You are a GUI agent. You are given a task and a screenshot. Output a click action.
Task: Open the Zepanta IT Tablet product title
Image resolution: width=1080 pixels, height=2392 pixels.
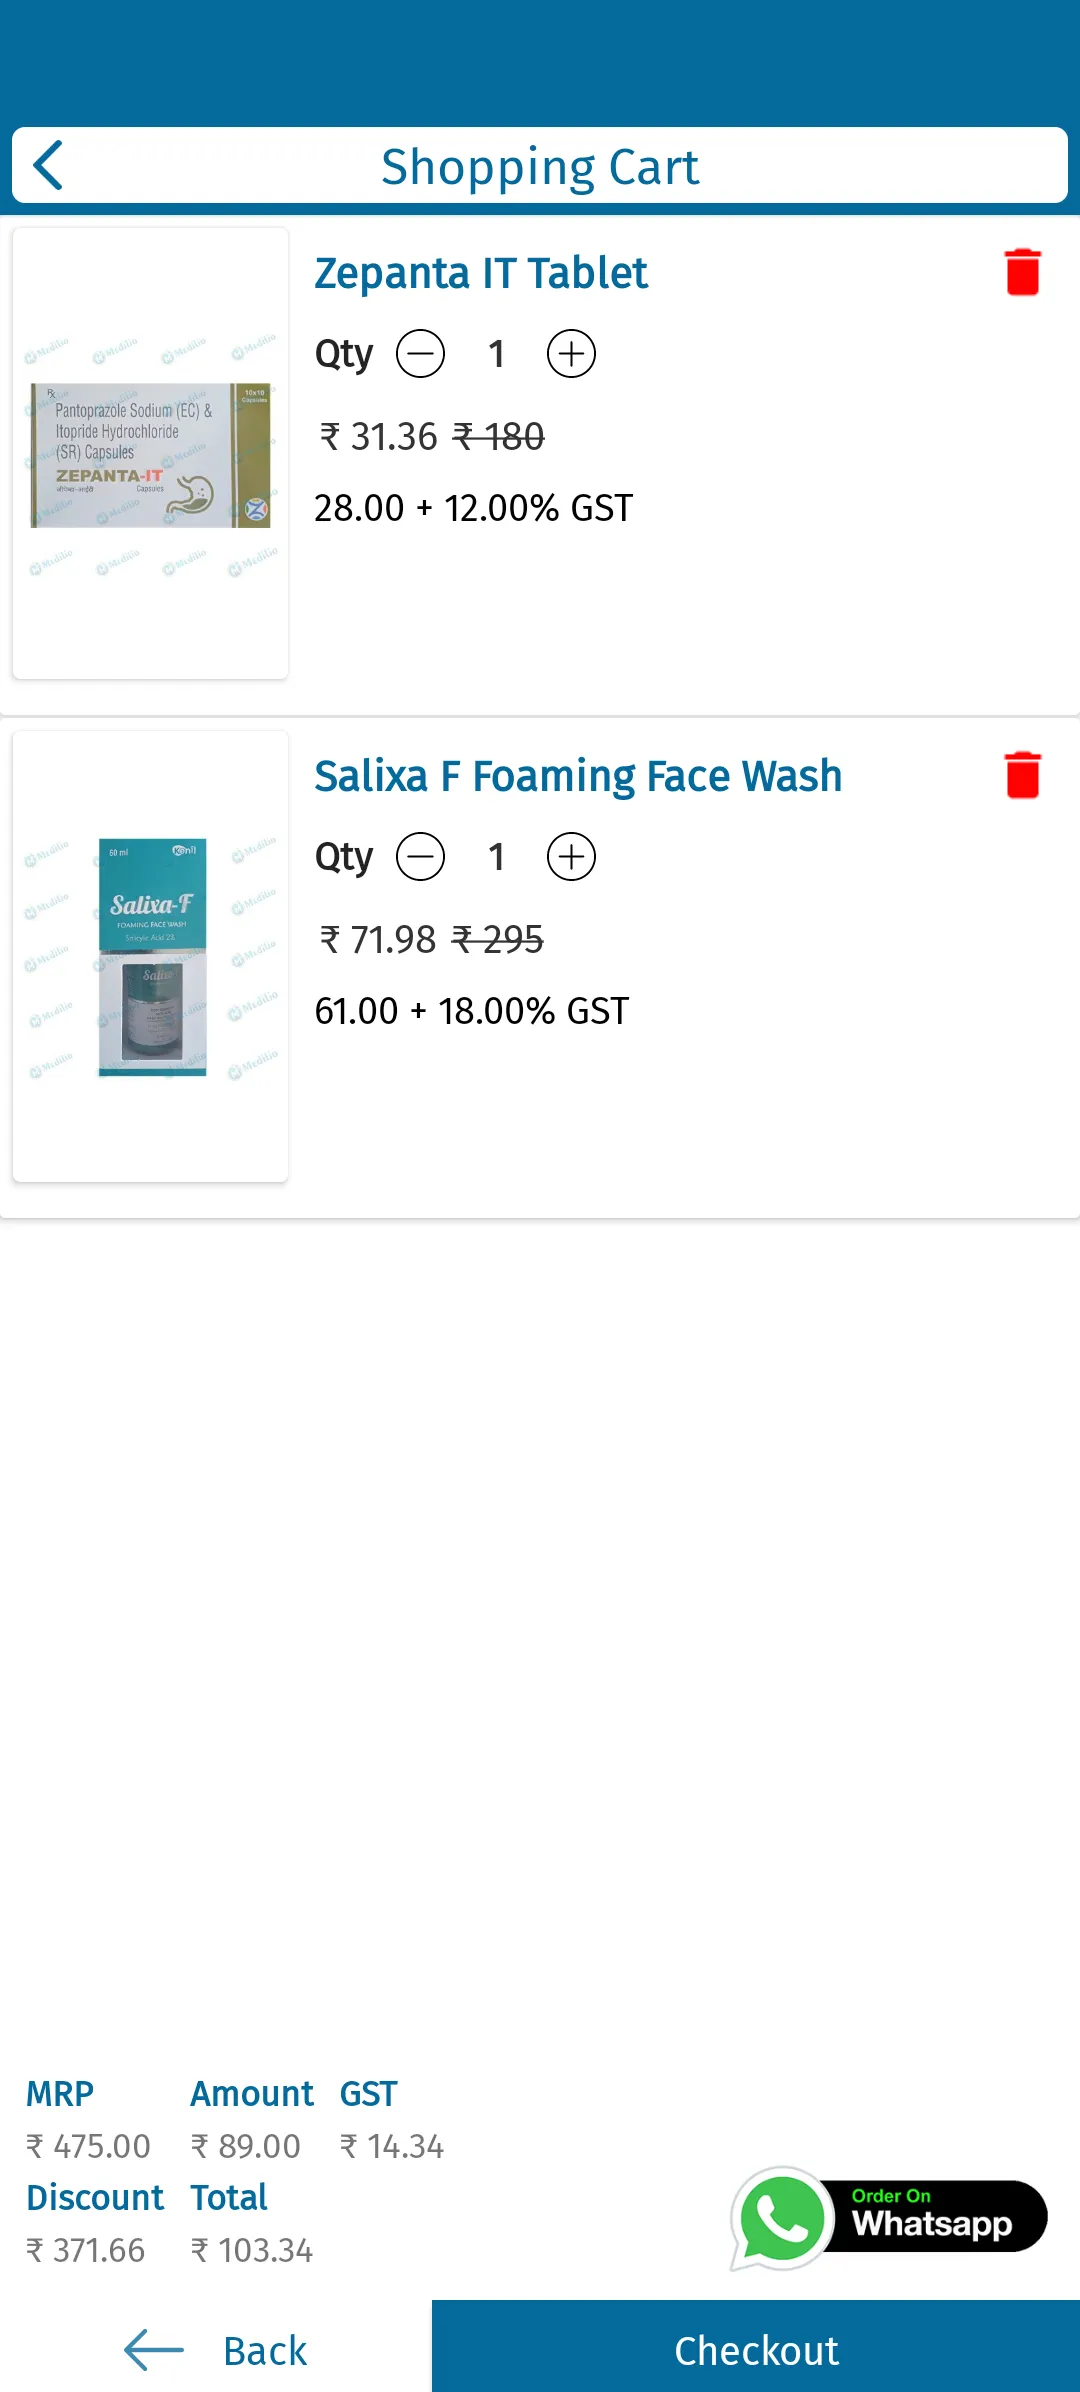pos(481,273)
